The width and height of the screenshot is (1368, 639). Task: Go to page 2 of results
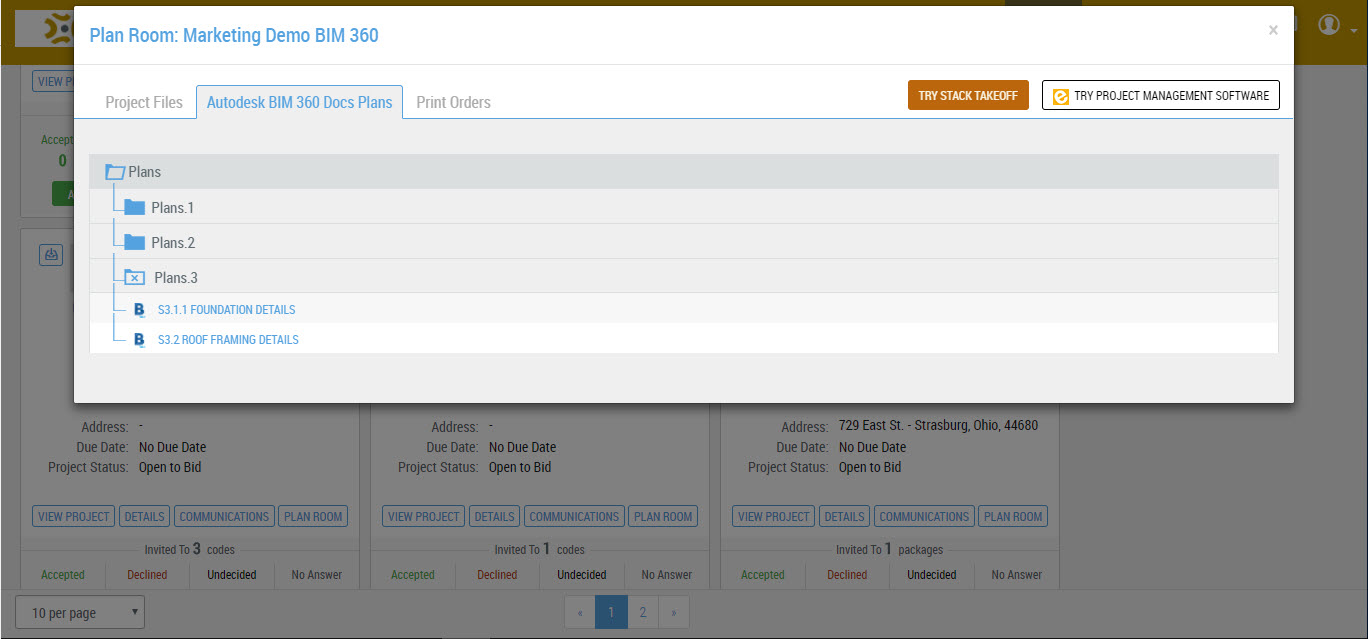[x=643, y=611]
